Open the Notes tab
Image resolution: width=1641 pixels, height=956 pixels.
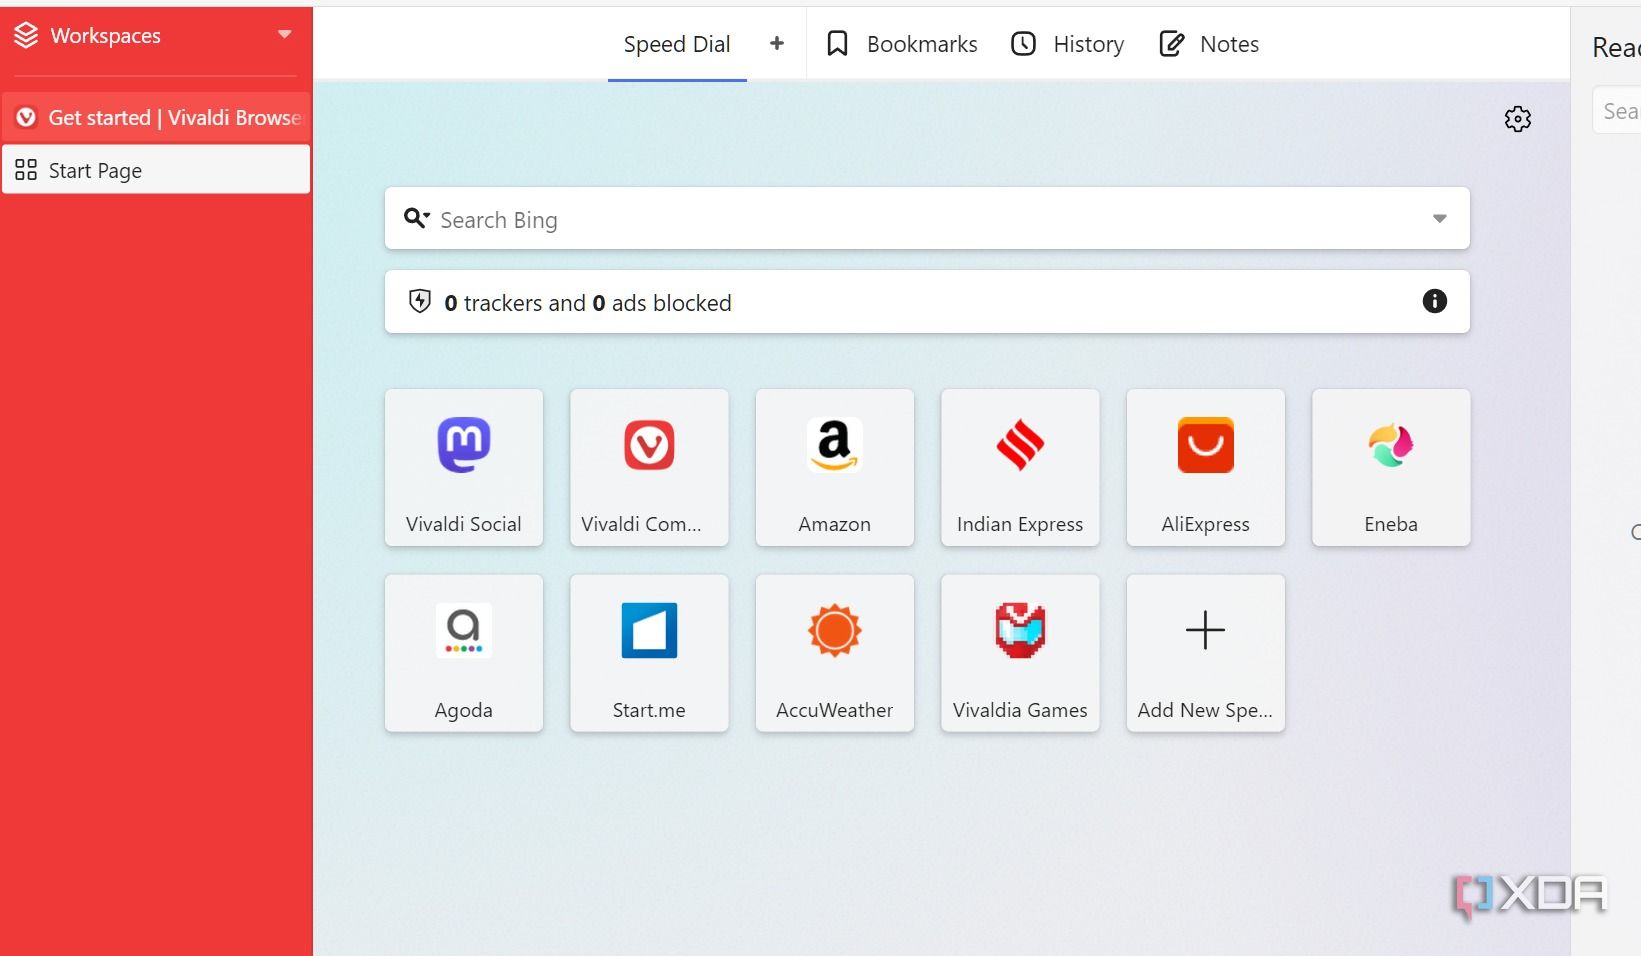(1209, 44)
